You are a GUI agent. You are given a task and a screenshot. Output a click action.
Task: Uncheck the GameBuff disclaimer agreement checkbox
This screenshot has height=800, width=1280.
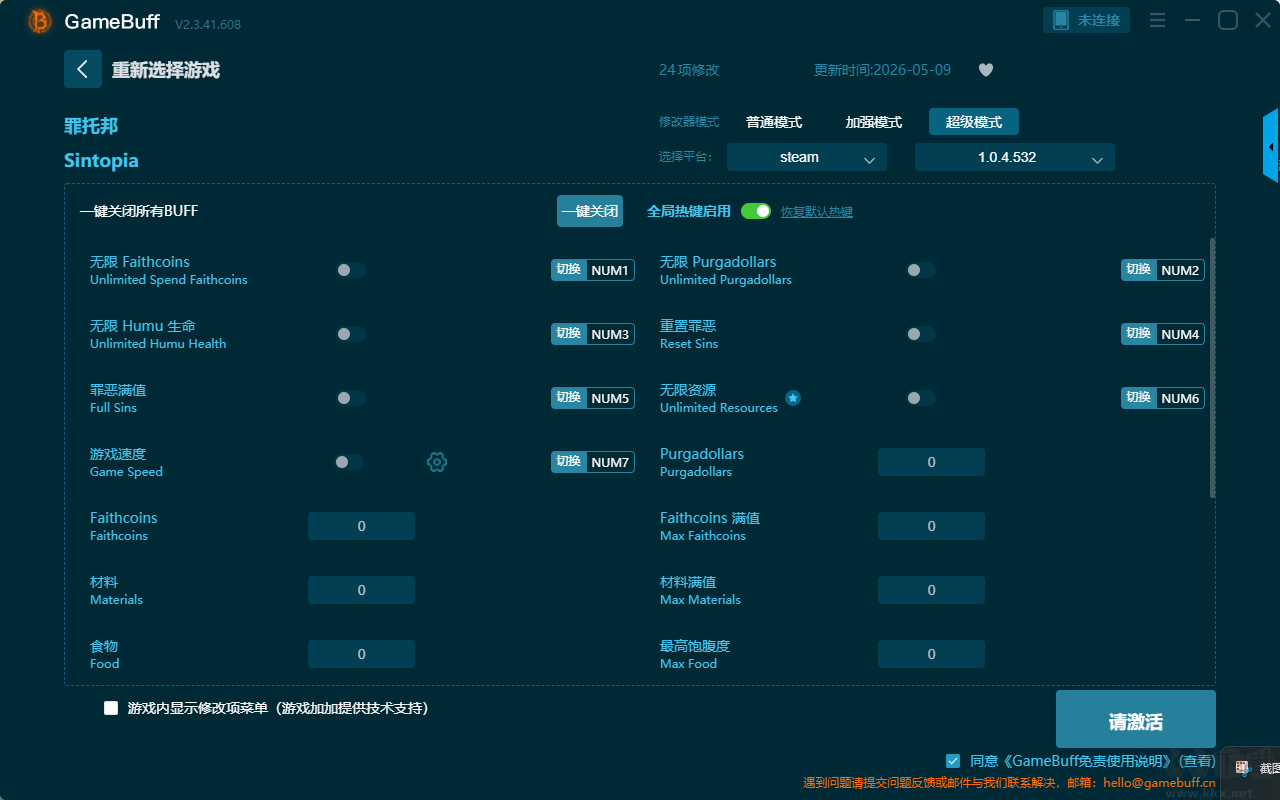tap(953, 761)
